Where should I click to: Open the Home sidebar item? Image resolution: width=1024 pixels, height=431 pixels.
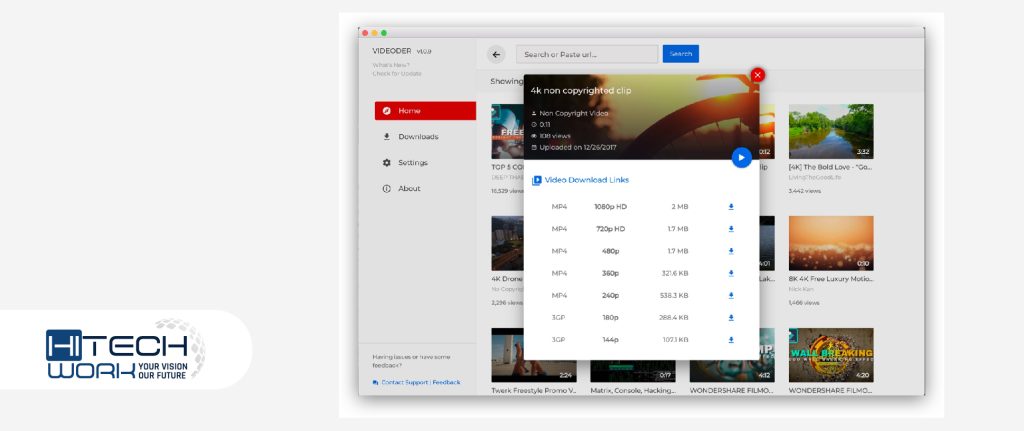425,111
